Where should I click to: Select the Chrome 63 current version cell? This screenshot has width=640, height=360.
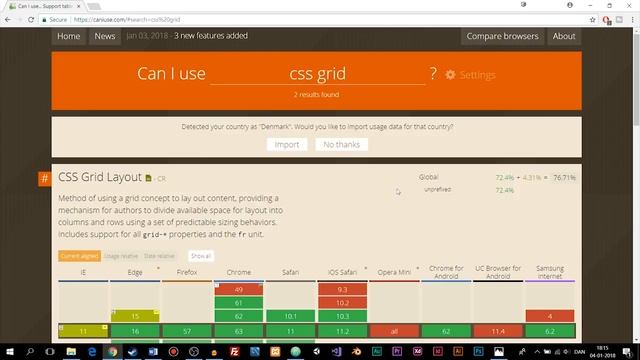click(239, 331)
